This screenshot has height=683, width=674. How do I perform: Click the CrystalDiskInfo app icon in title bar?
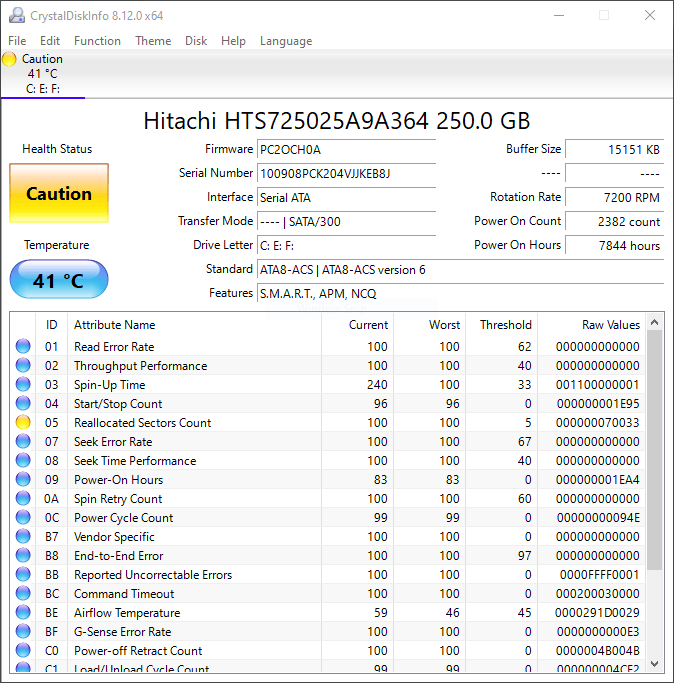click(17, 15)
